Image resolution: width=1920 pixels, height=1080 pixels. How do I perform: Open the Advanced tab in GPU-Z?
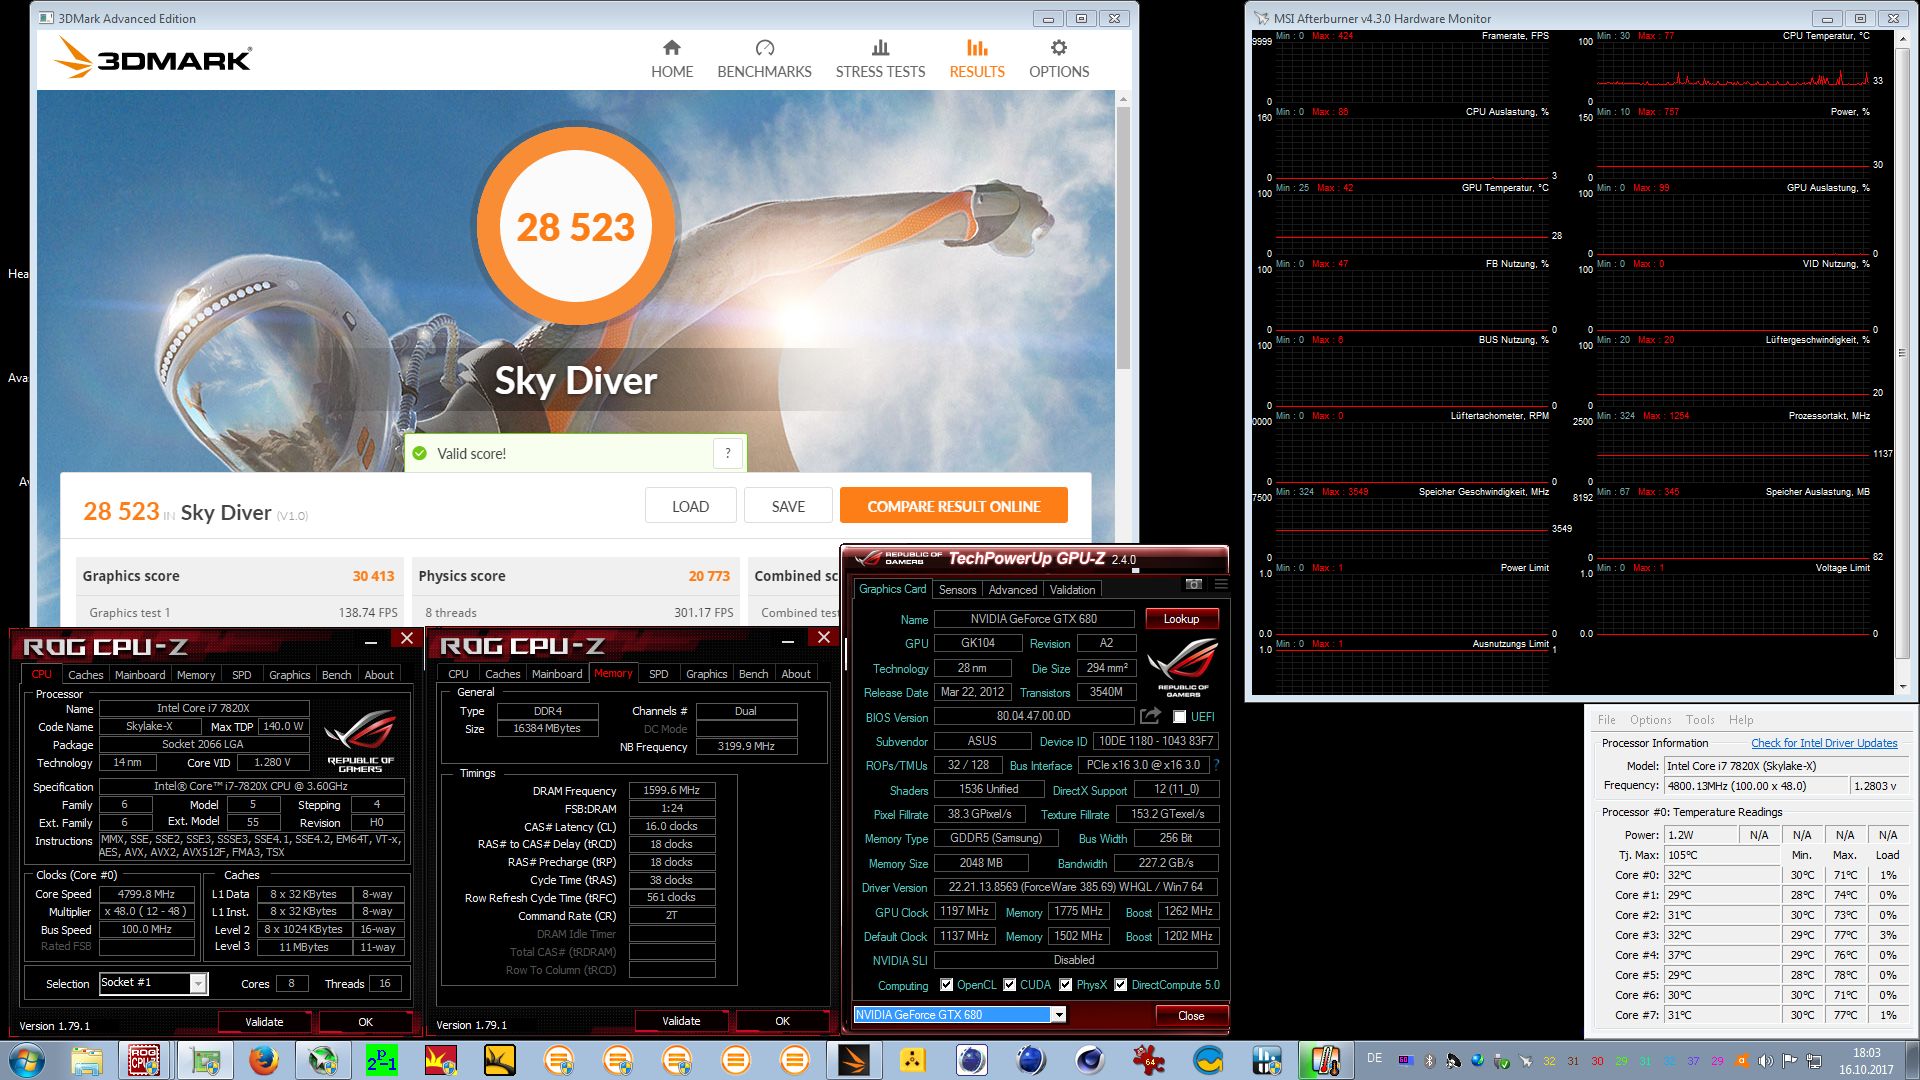tap(1013, 590)
